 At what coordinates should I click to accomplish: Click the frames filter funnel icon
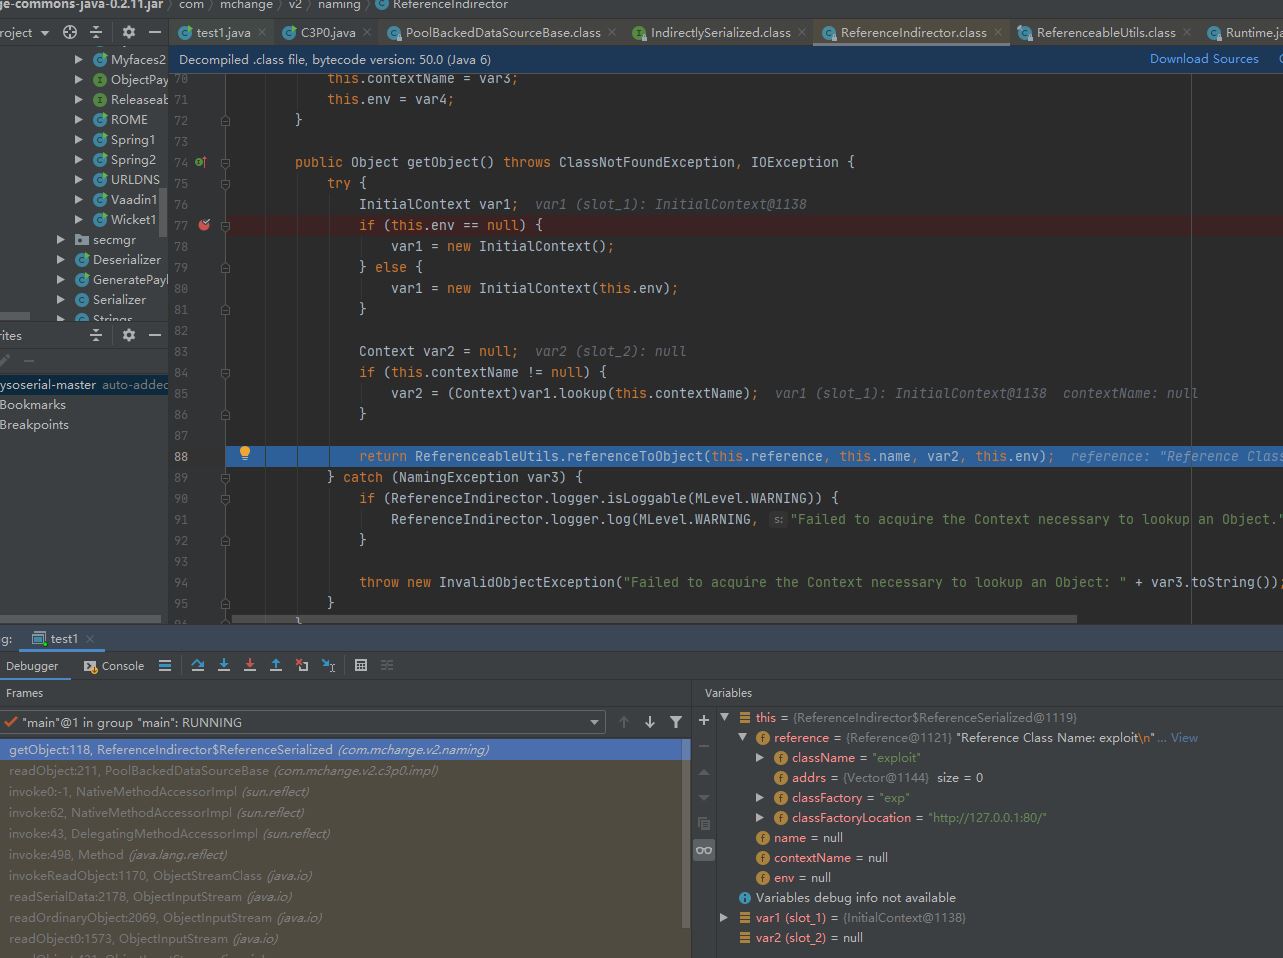pyautogui.click(x=676, y=722)
